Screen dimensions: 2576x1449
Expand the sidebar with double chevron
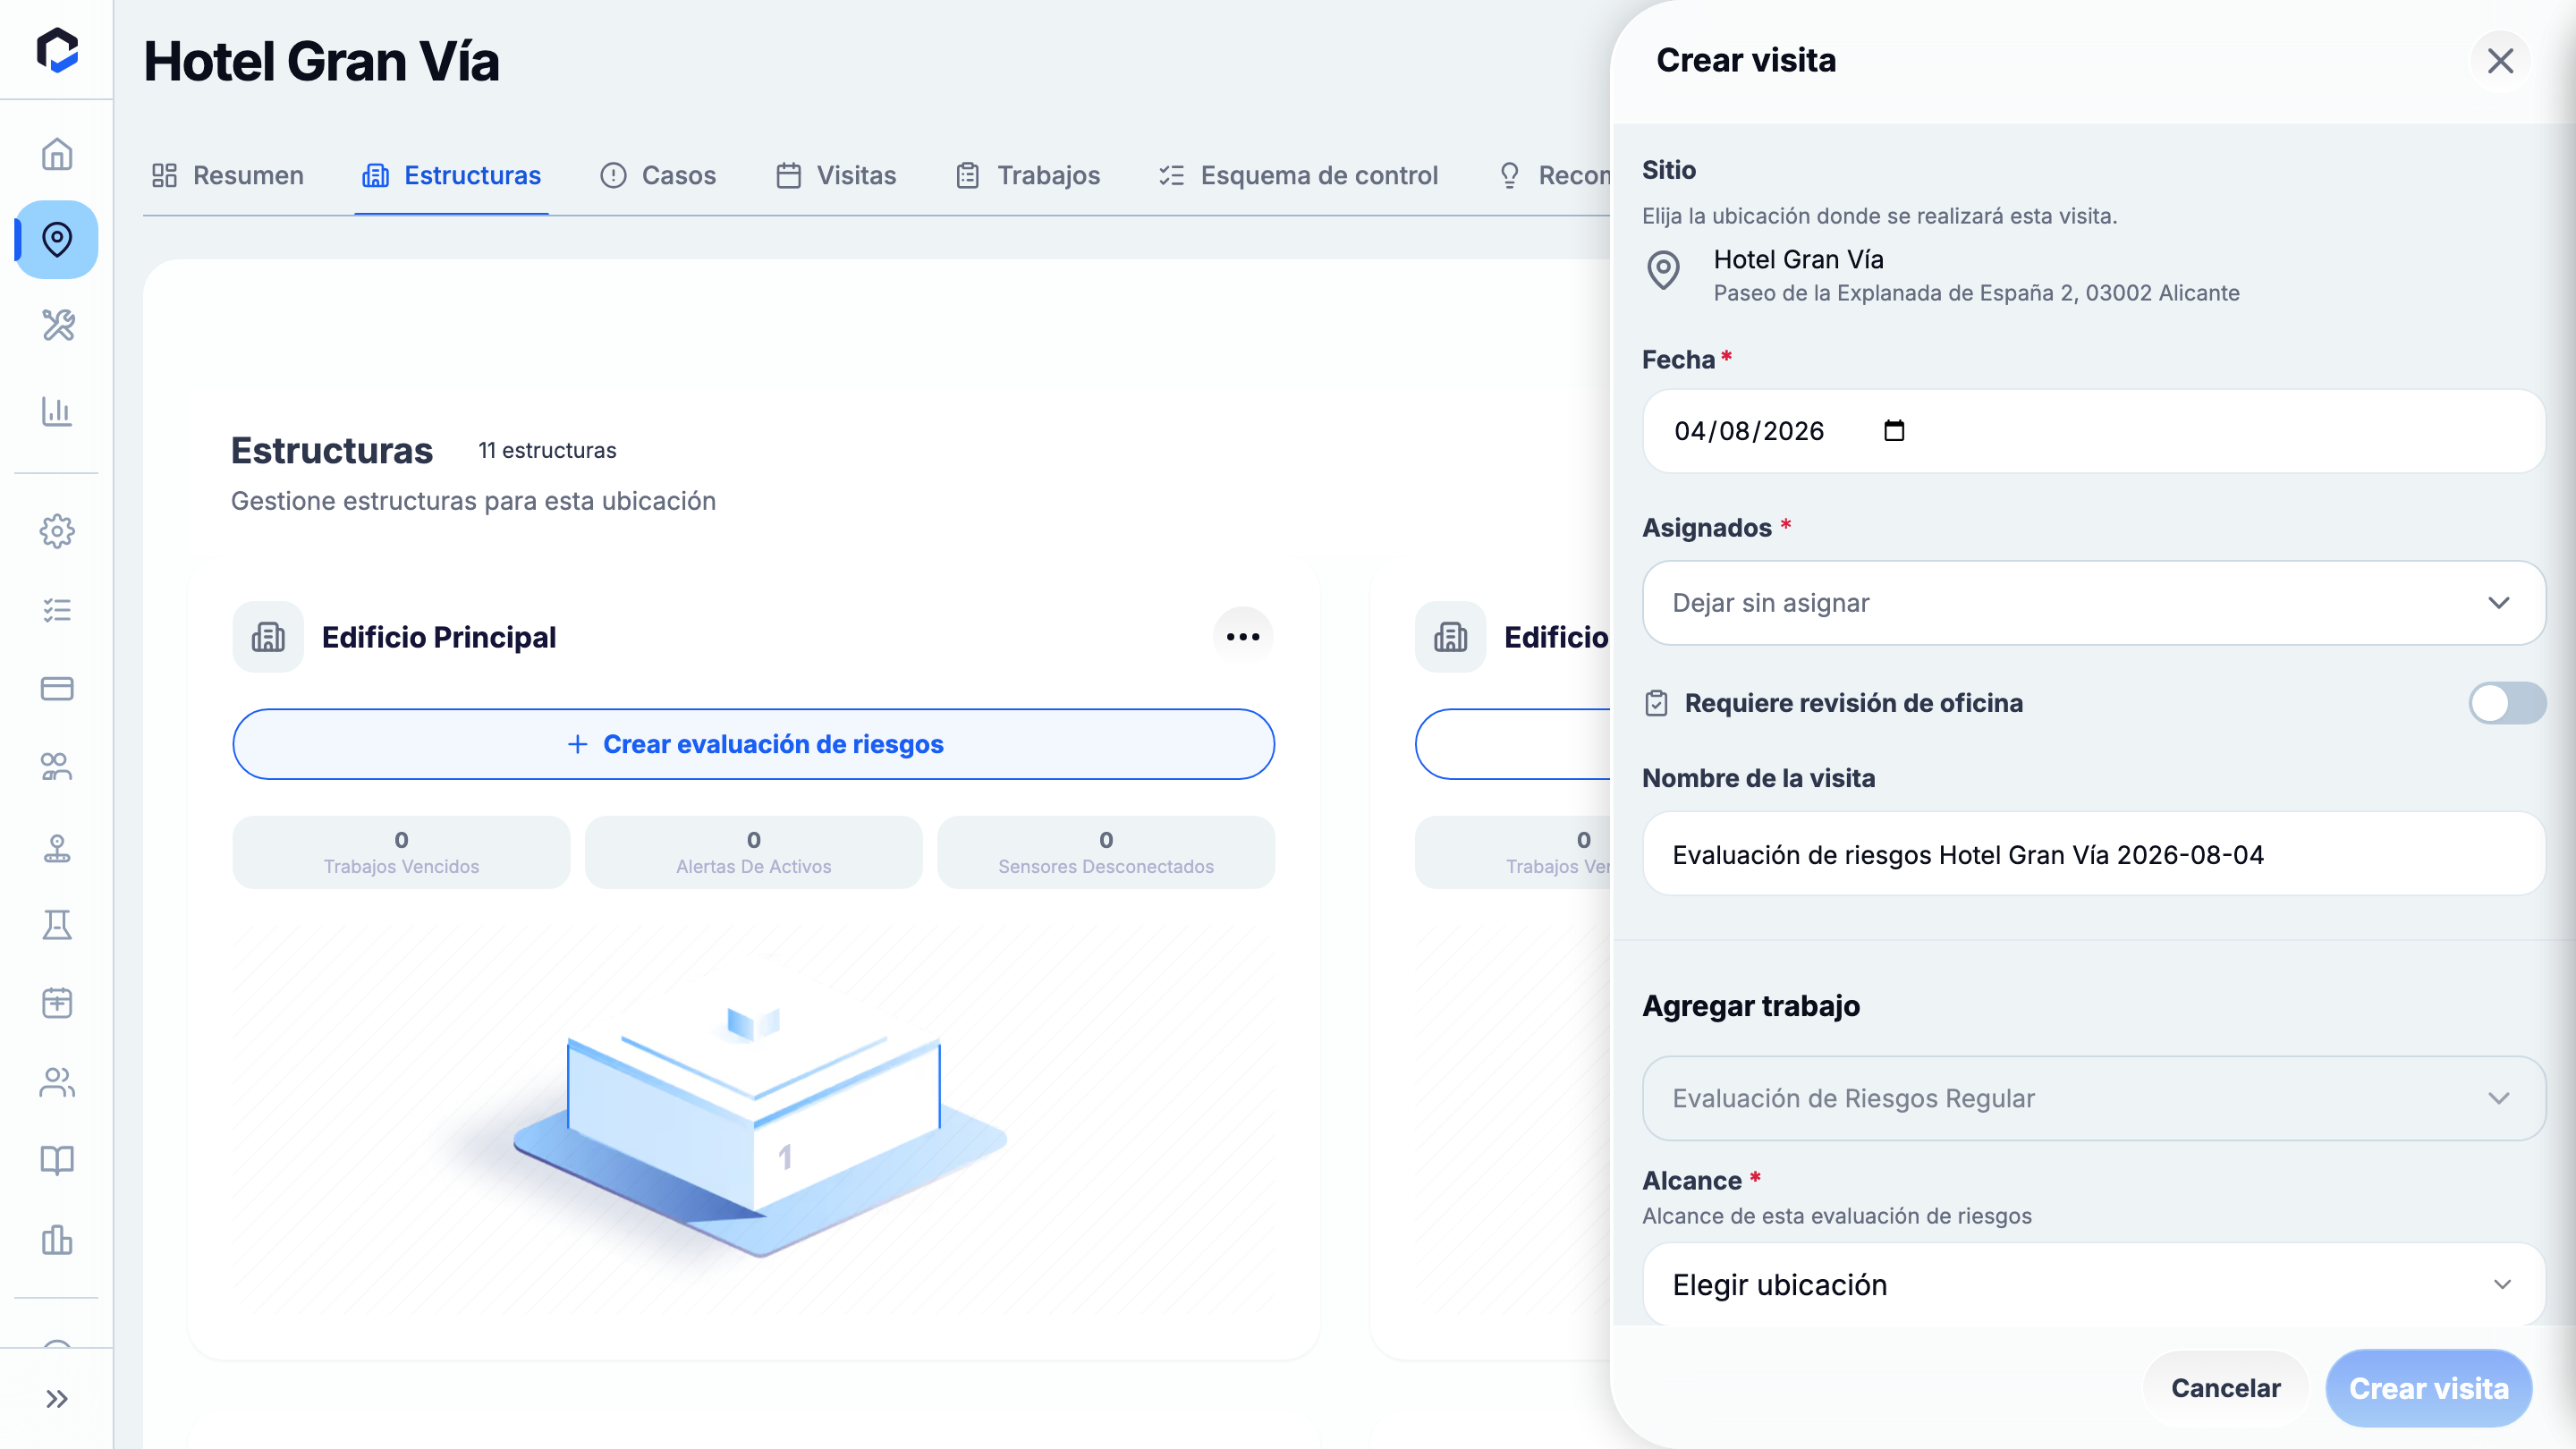click(57, 1399)
